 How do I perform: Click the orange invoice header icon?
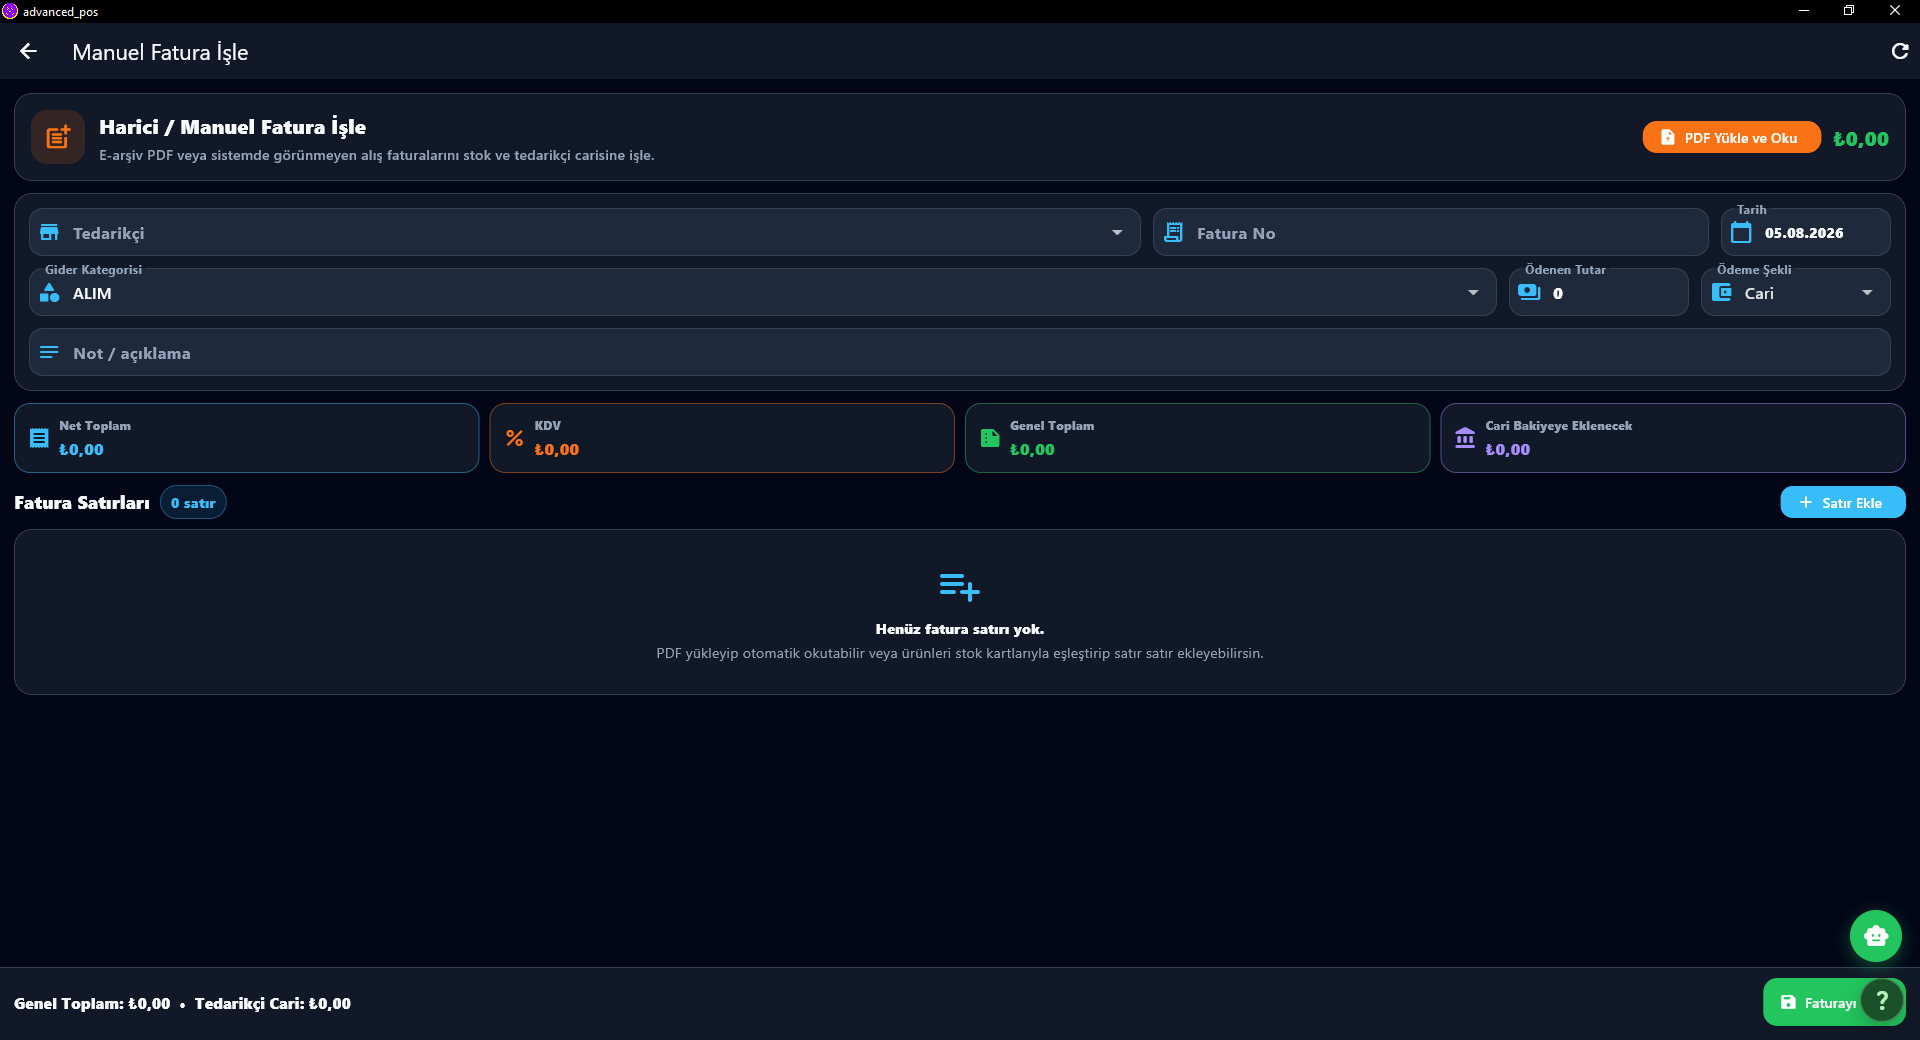tap(58, 137)
